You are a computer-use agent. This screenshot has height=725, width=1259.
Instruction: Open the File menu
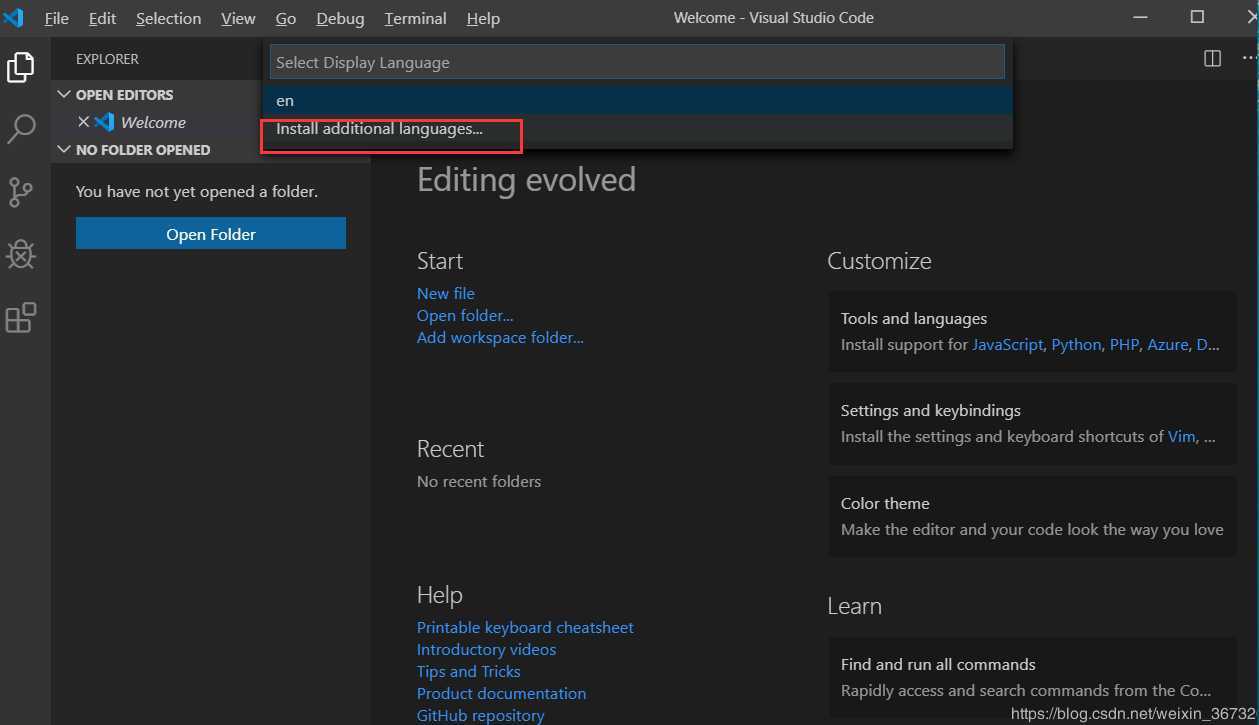pos(57,19)
